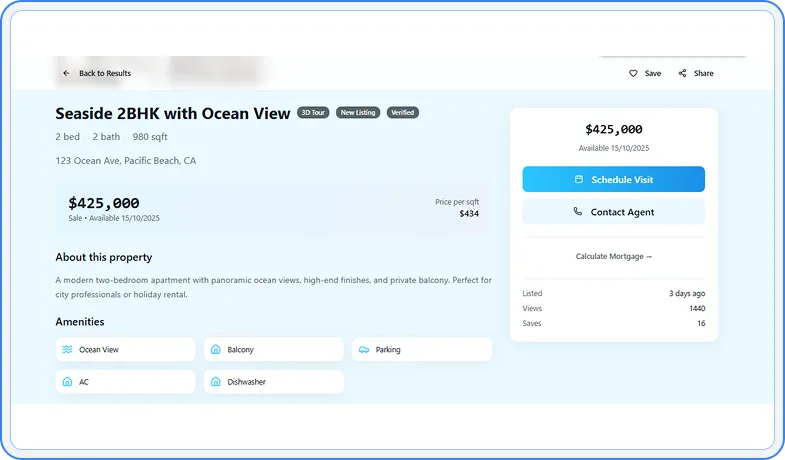Click the back arrow icon

click(x=66, y=73)
